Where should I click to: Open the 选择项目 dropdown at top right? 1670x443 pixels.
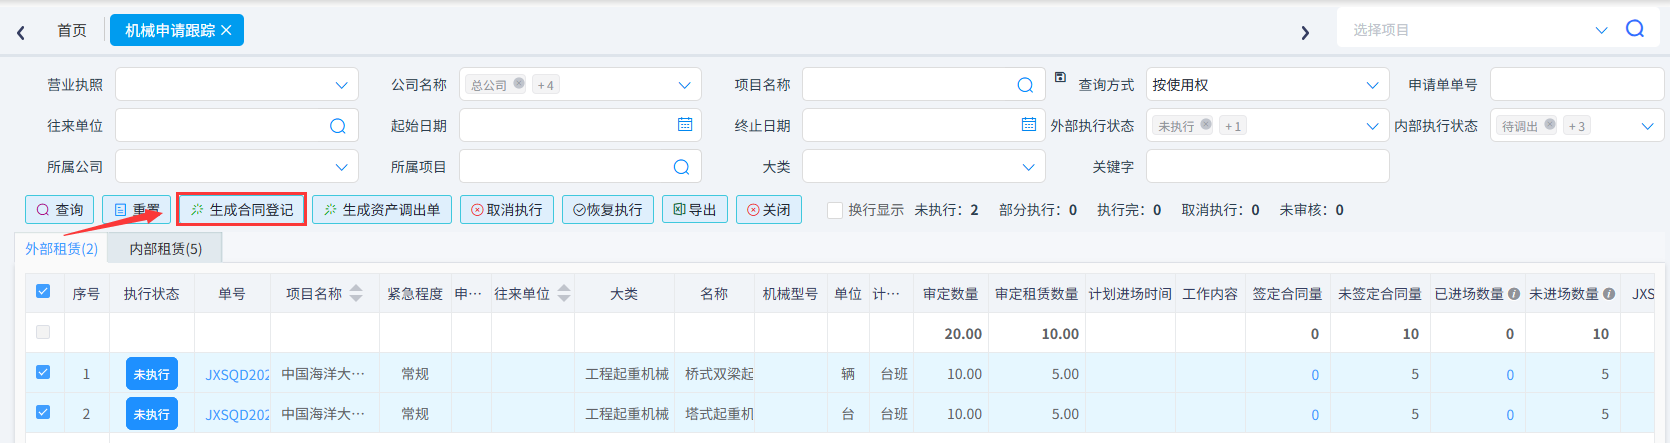click(1601, 30)
